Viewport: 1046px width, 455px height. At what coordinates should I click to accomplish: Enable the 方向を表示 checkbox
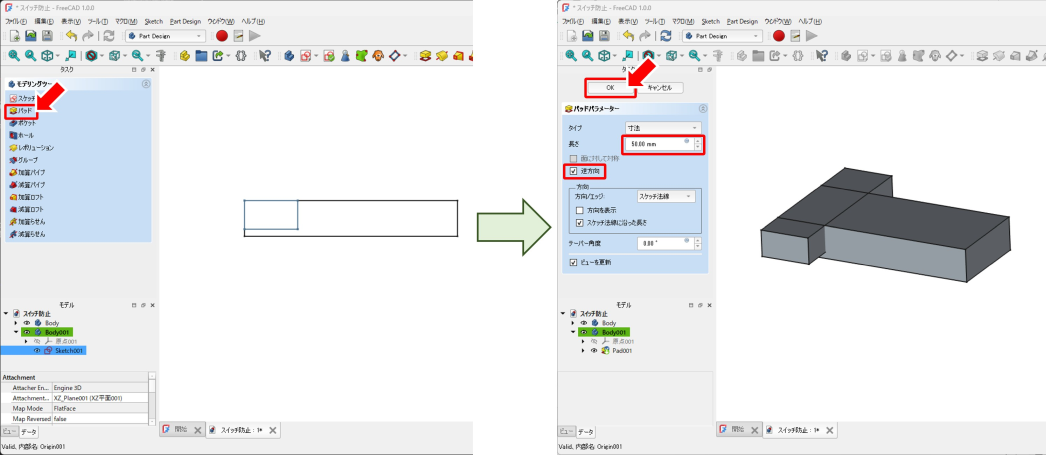580,211
